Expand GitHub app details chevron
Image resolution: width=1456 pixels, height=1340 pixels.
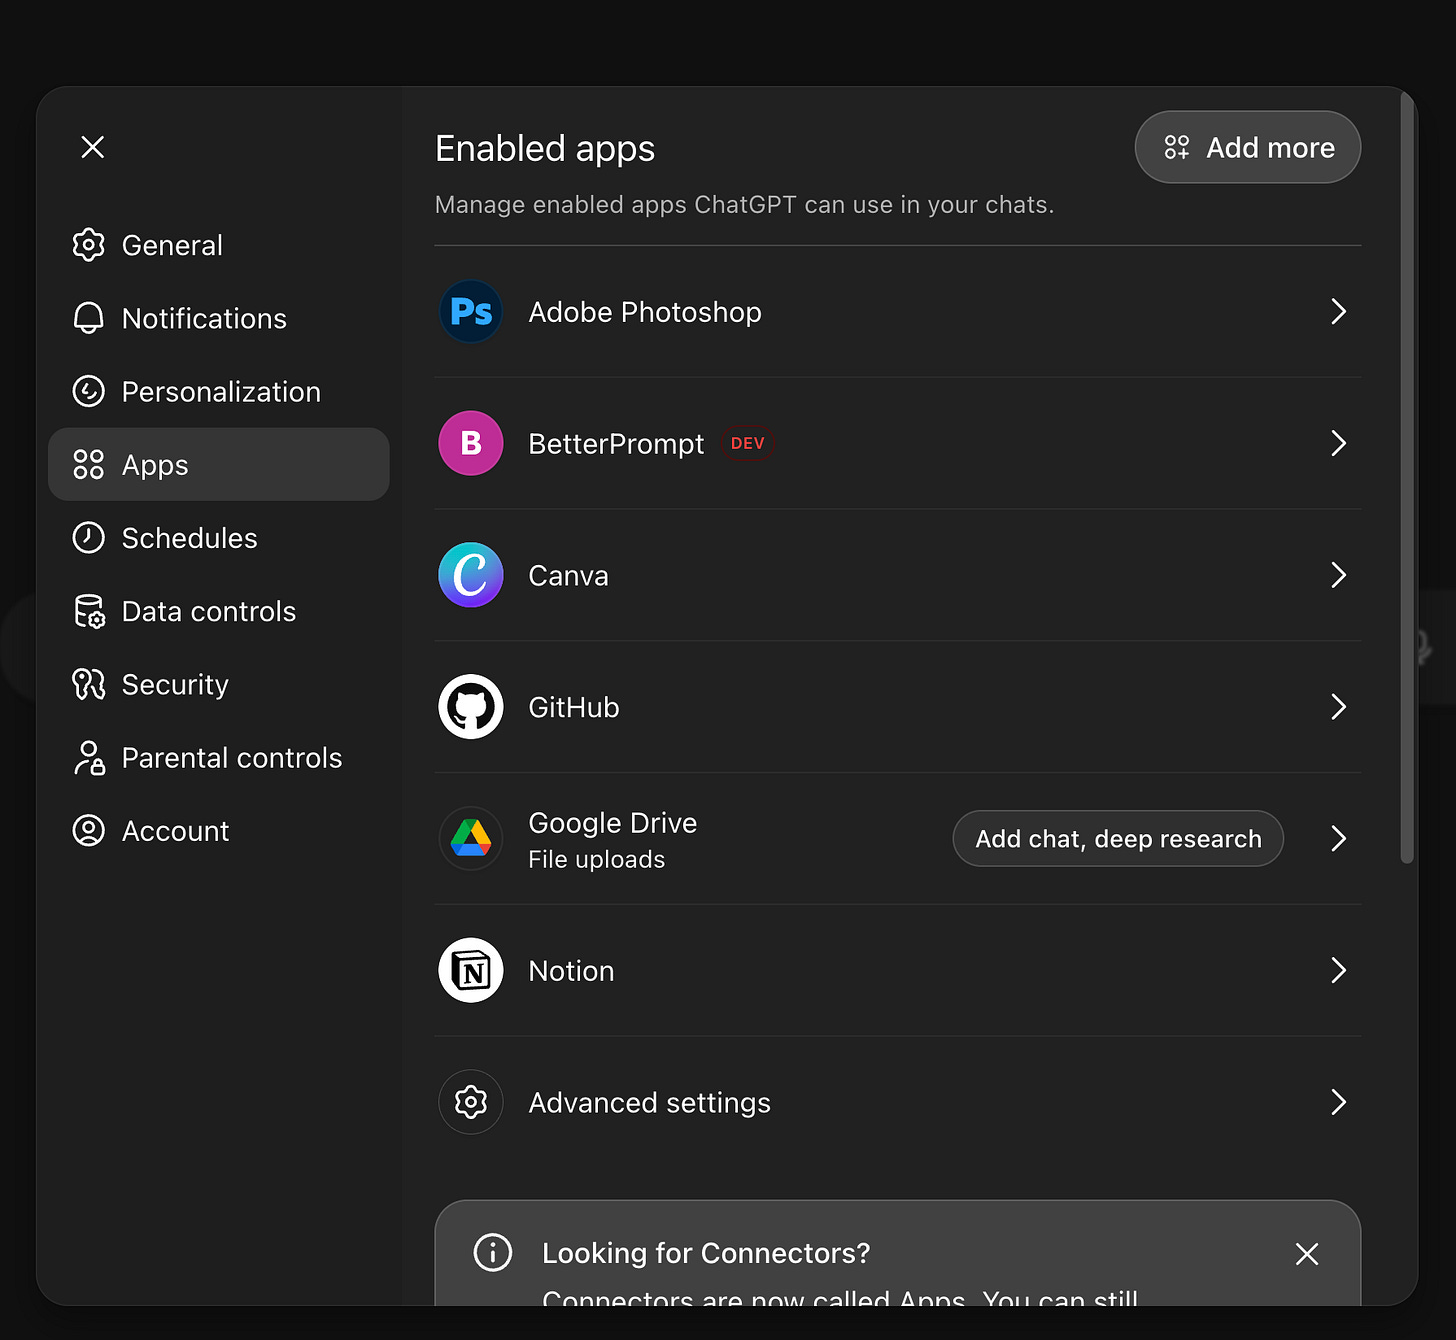(1339, 707)
